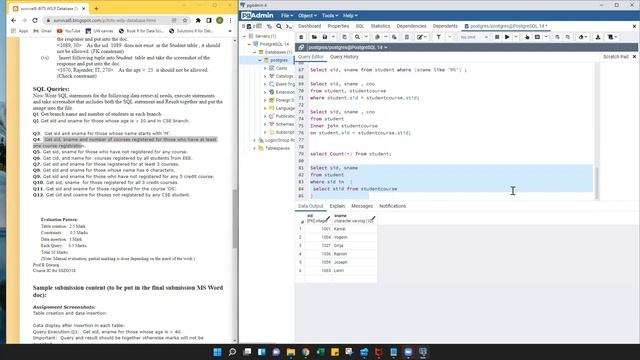
Task: Click the Explain Analyze icon
Action: pos(537,37)
